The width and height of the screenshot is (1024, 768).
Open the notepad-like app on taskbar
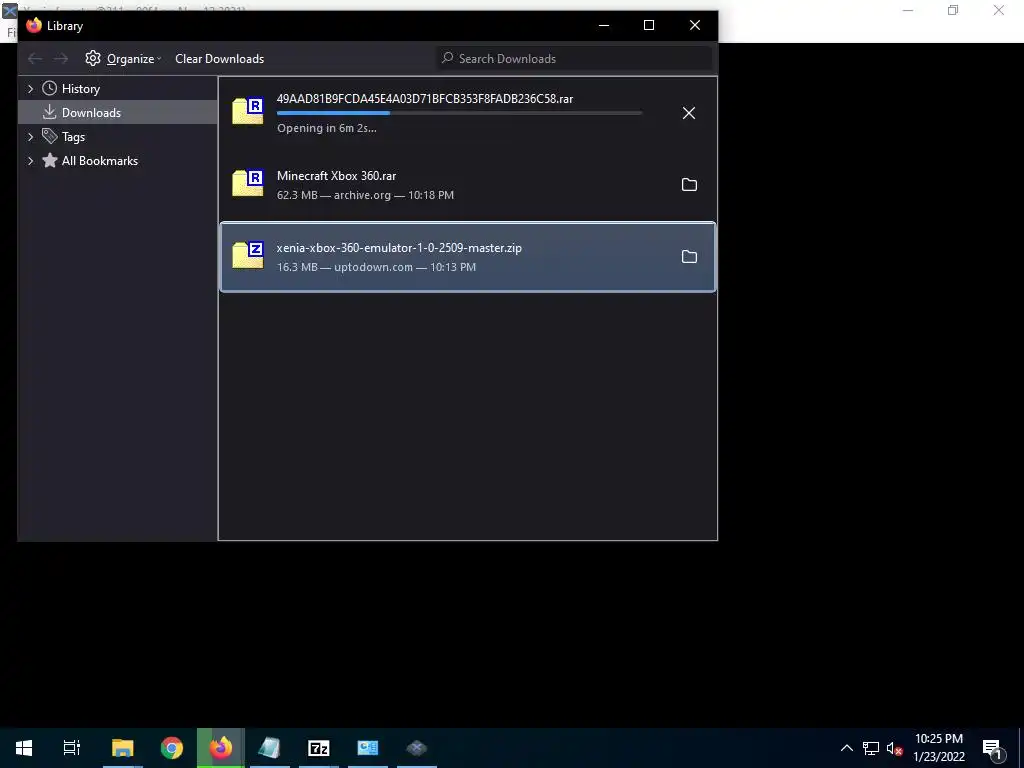(270, 748)
